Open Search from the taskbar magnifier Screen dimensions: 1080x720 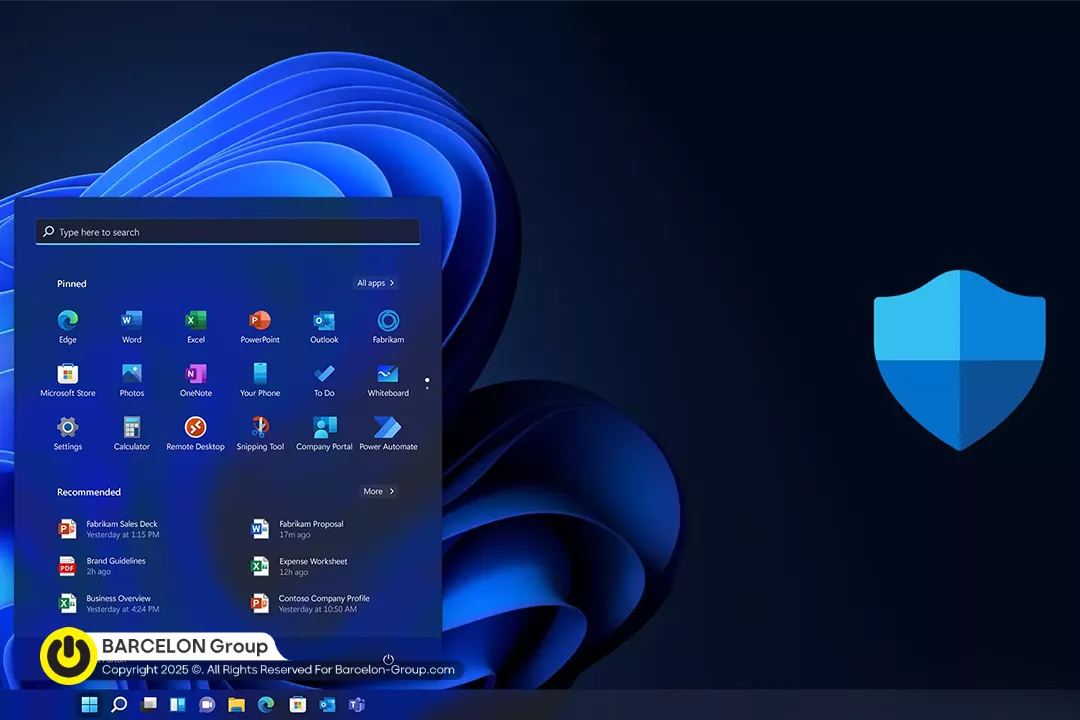coord(119,704)
